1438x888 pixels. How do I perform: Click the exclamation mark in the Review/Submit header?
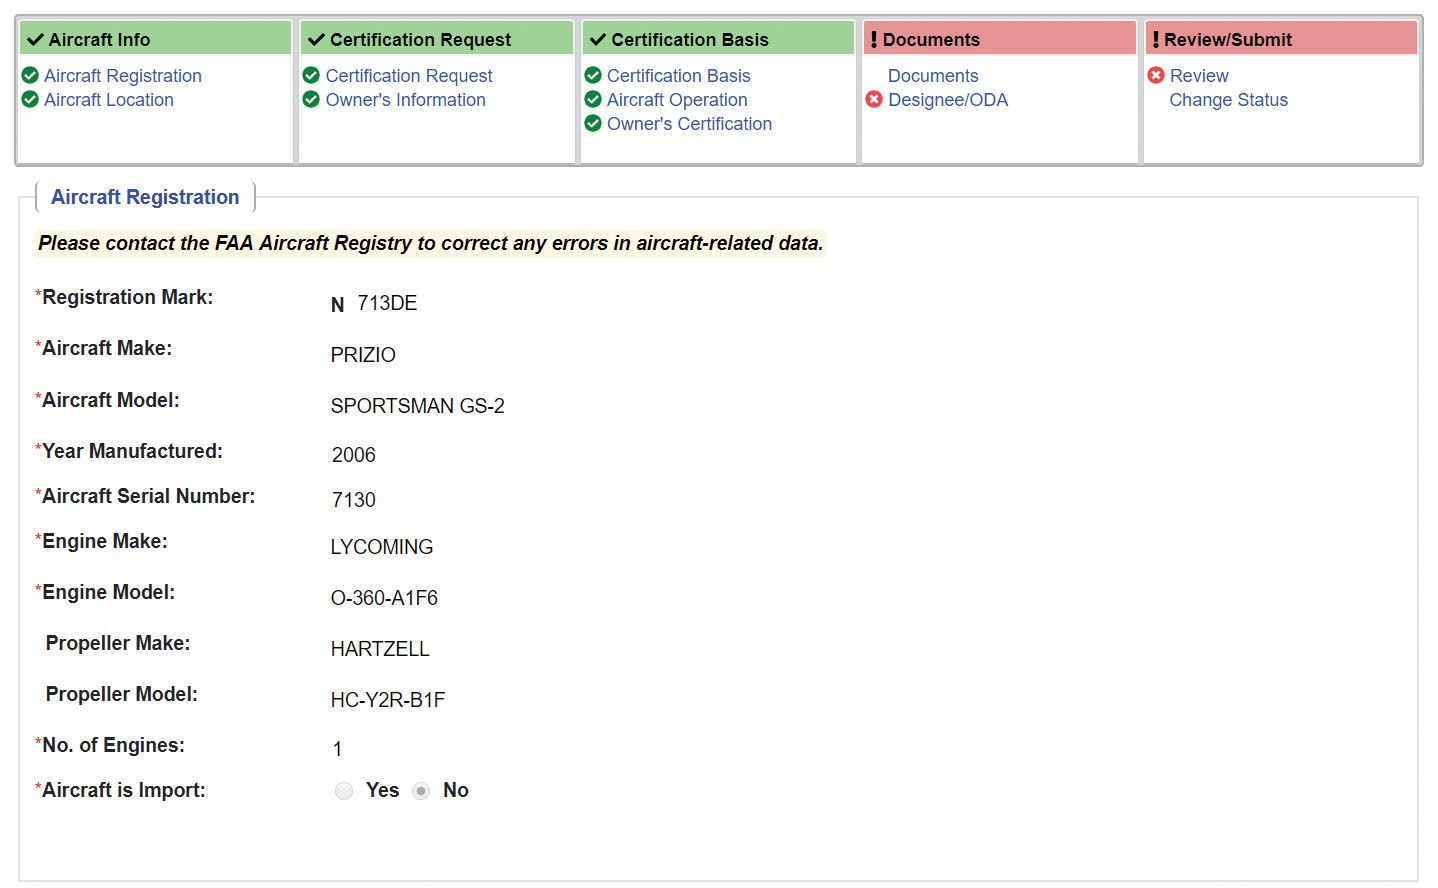coord(1156,40)
